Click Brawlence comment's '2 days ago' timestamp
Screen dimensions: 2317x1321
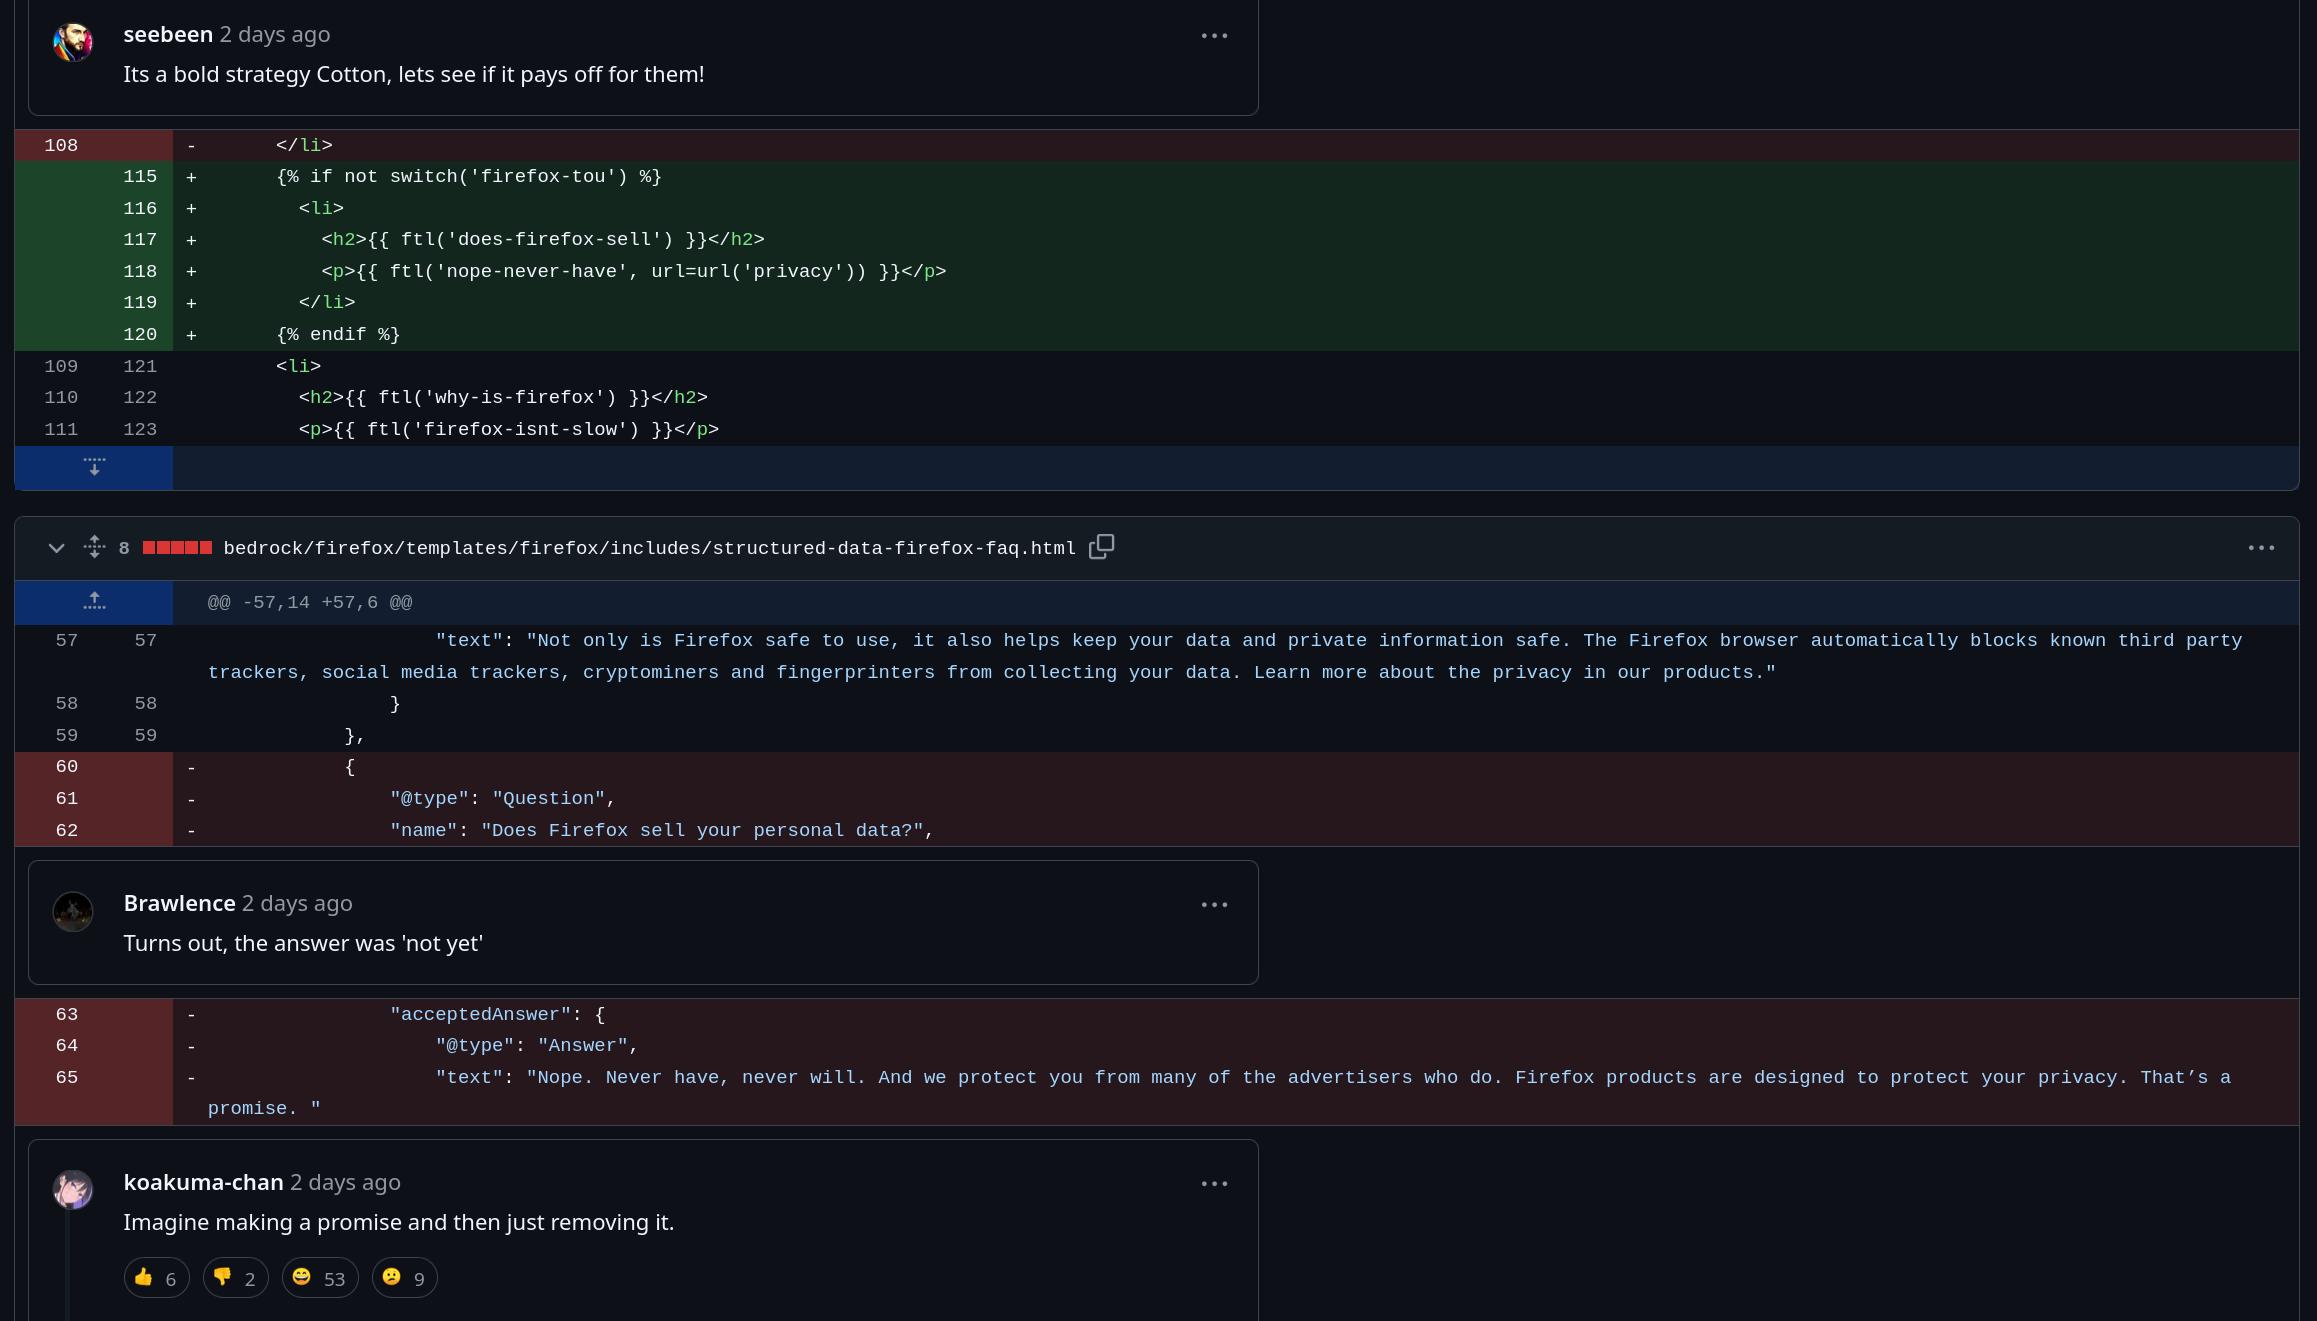(x=297, y=903)
